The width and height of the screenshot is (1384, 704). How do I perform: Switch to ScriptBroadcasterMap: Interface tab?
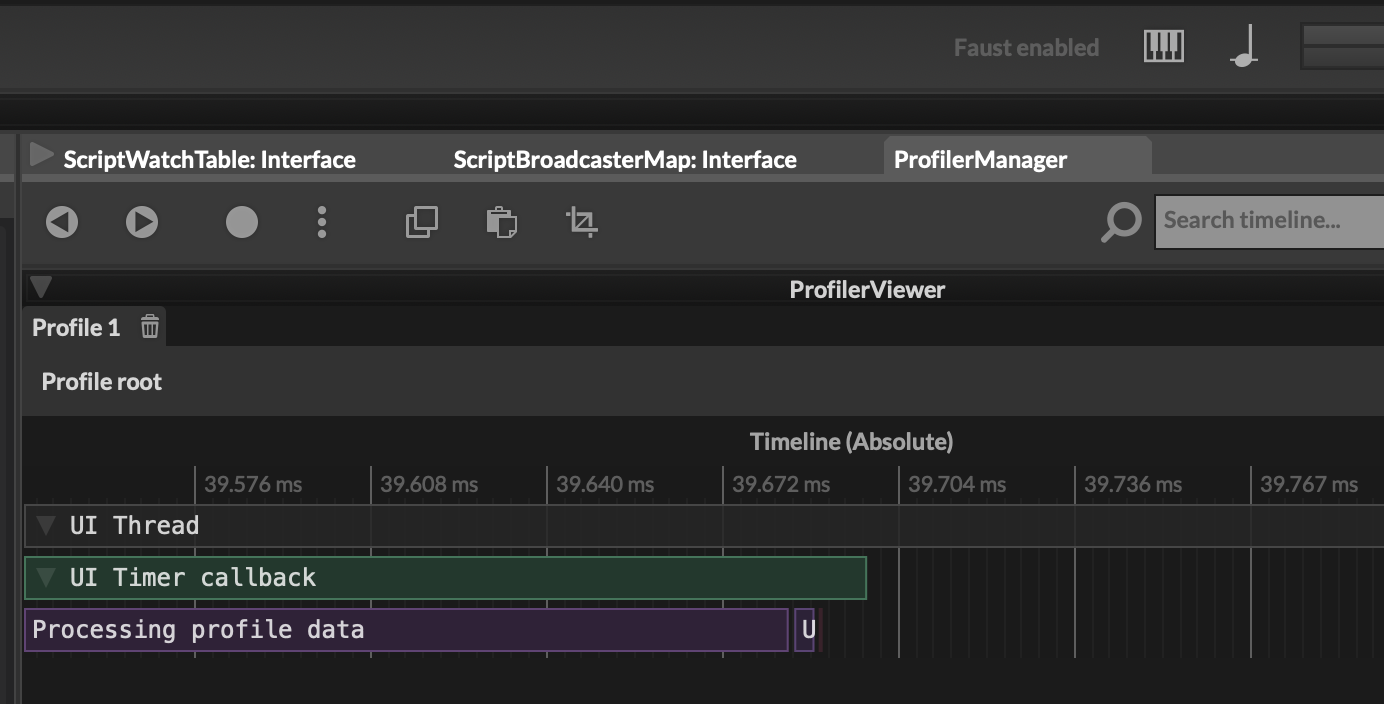(x=625, y=159)
